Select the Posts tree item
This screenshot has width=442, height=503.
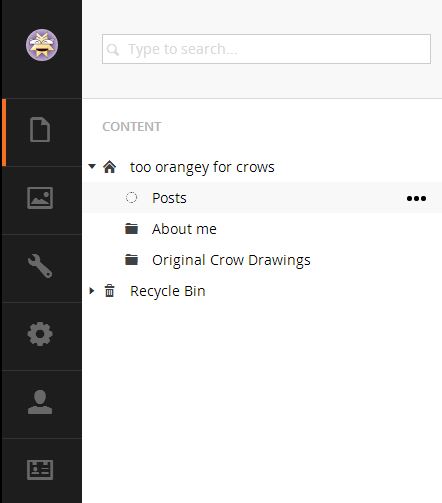(169, 198)
